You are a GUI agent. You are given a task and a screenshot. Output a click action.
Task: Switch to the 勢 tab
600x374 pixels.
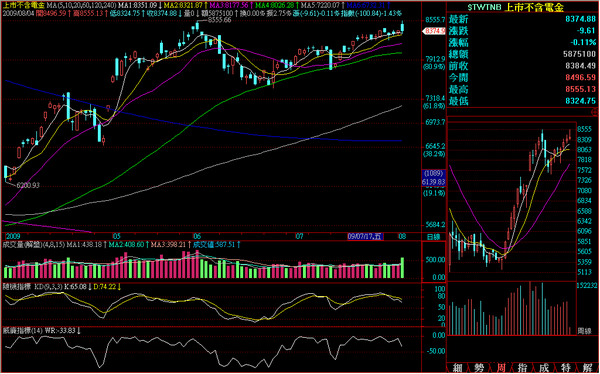tap(479, 368)
